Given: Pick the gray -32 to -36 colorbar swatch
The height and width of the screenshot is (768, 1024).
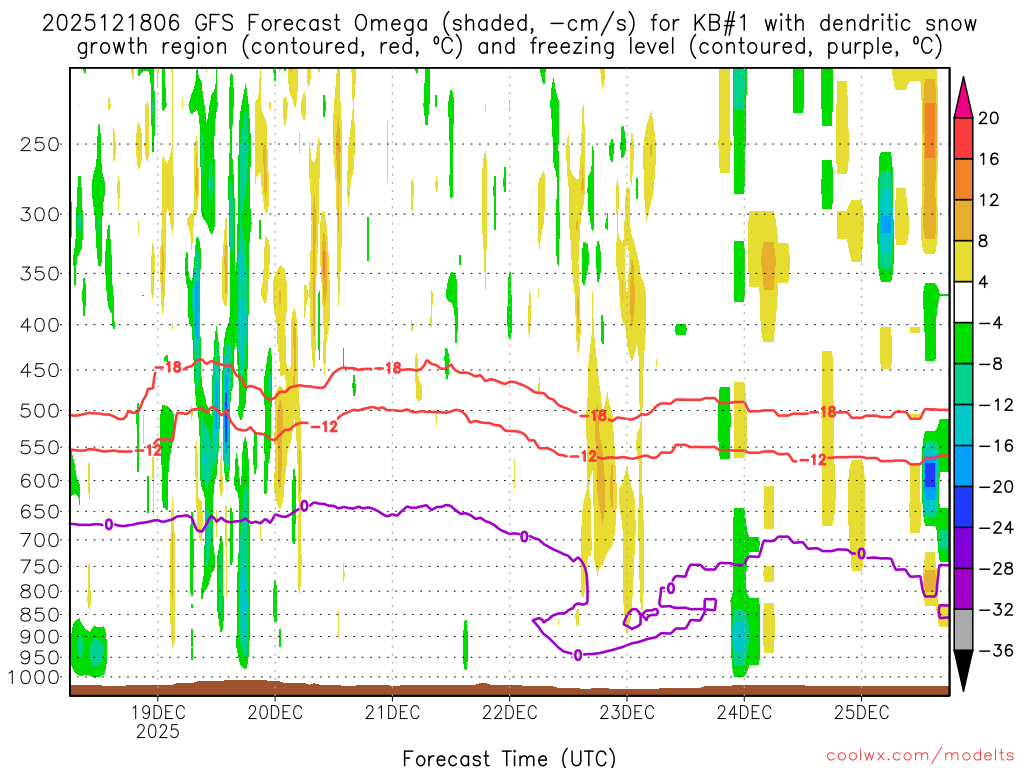Looking at the screenshot, I should 963,630.
